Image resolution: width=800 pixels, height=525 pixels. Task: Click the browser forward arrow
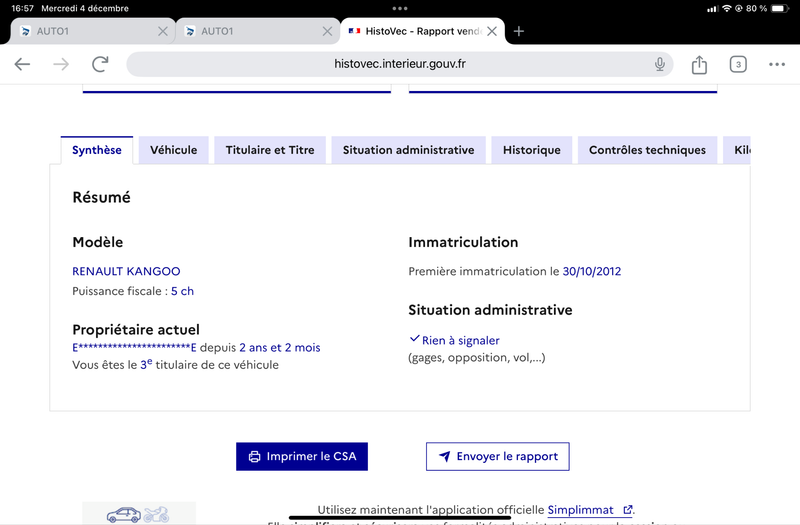(61, 64)
